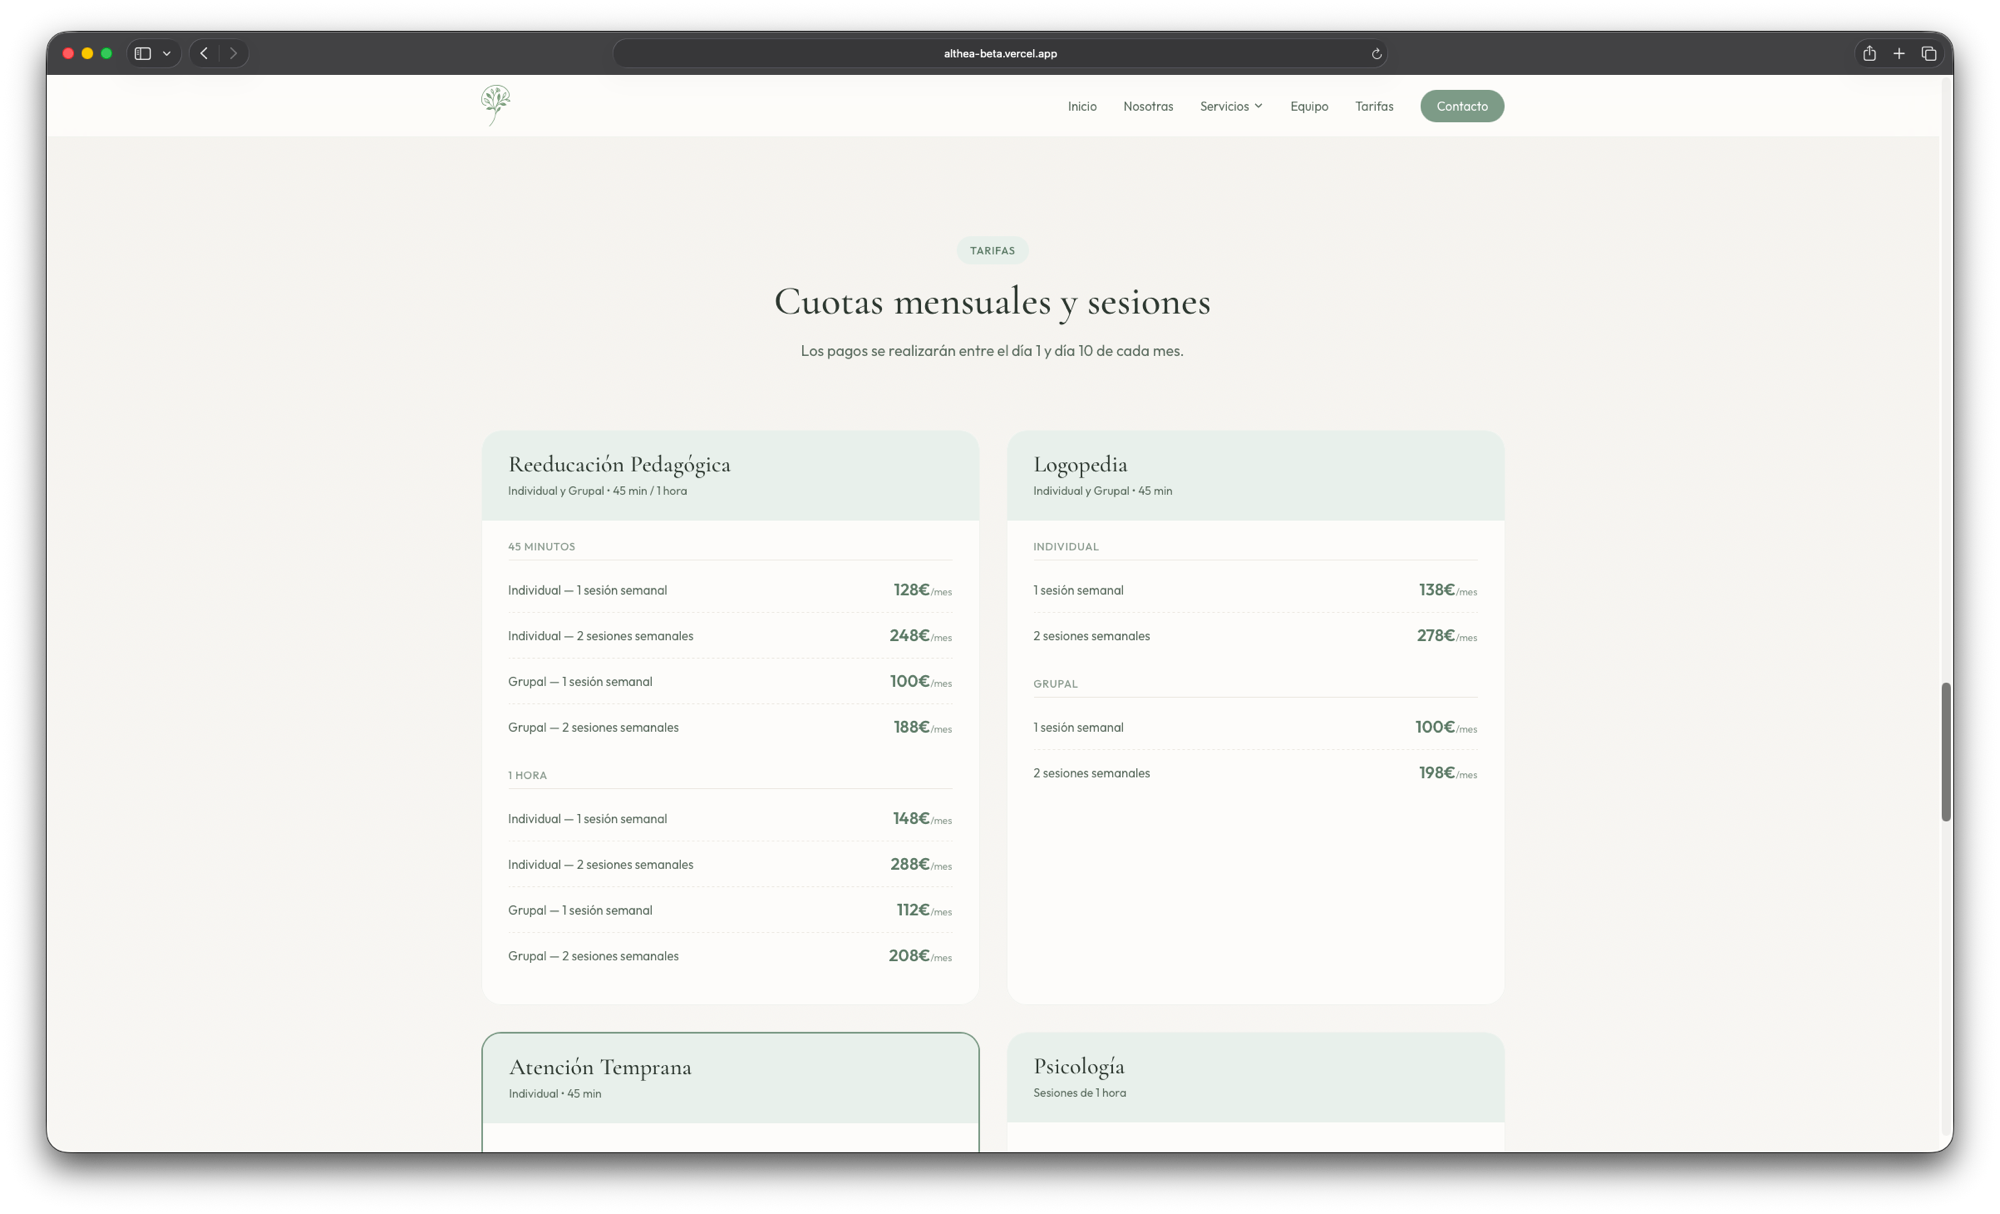
Task: Select the Tarifas menu item
Action: coord(1374,106)
